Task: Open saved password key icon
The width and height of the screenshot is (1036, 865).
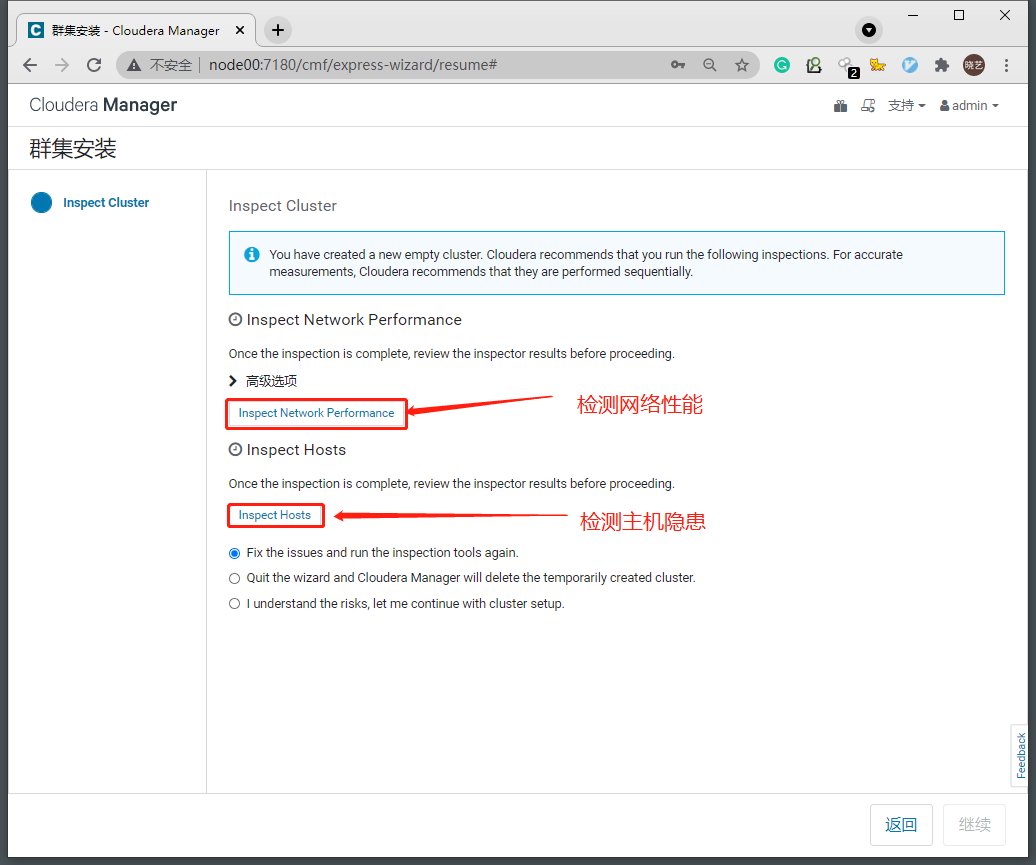Action: [678, 65]
